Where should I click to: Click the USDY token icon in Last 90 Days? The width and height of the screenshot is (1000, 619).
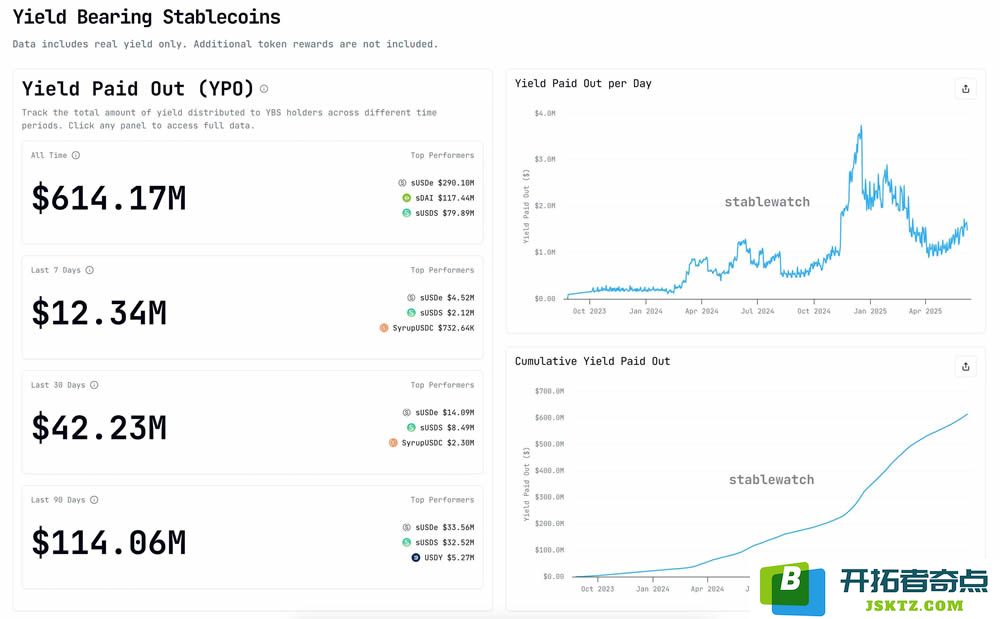[x=415, y=557]
